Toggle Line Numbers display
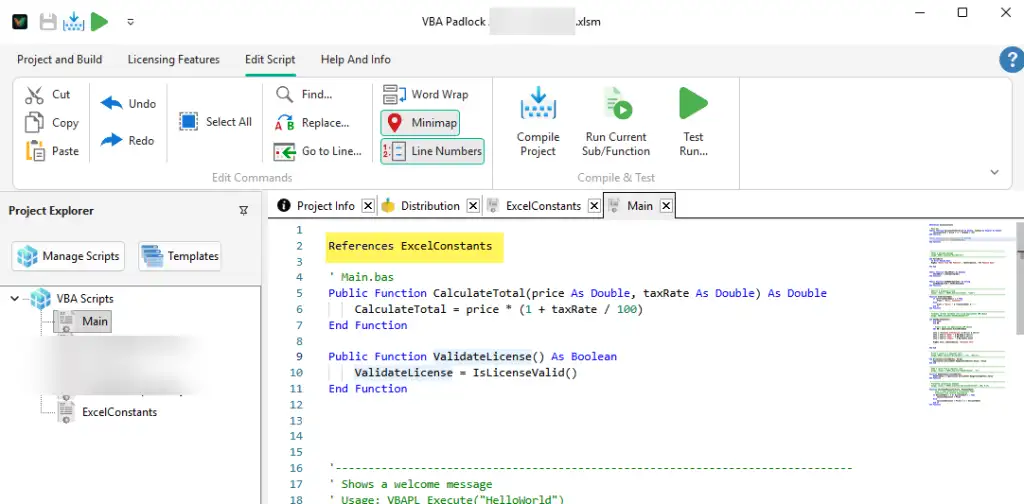The height and width of the screenshot is (504, 1024). [x=432, y=151]
